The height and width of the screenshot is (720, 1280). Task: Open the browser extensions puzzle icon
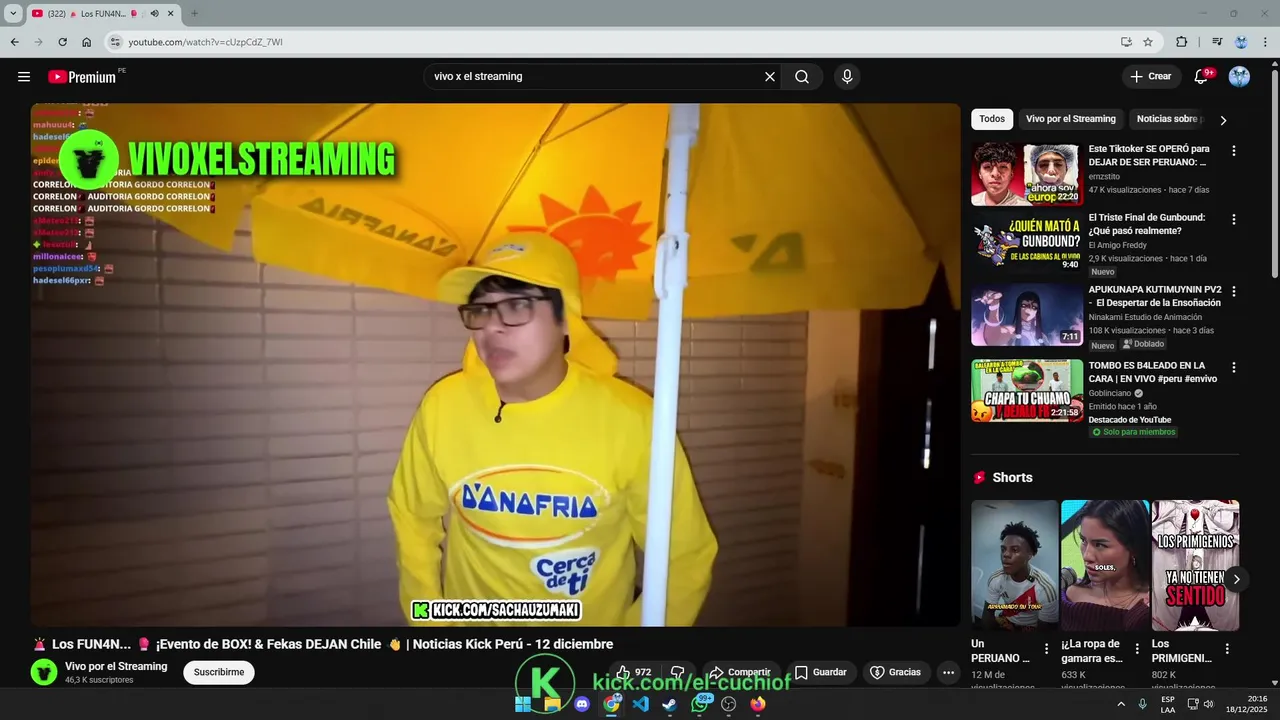coord(1182,42)
